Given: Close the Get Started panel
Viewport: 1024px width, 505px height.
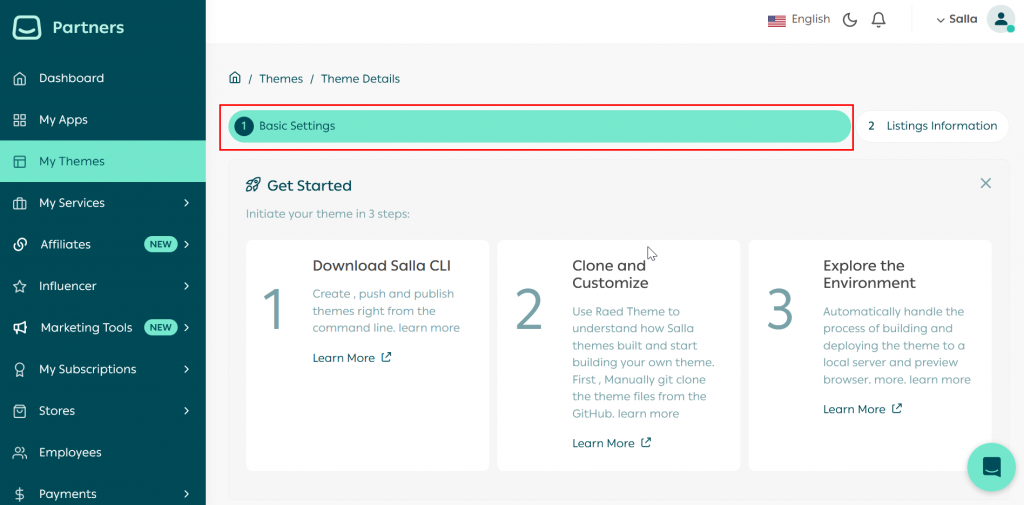Looking at the screenshot, I should pyautogui.click(x=986, y=183).
